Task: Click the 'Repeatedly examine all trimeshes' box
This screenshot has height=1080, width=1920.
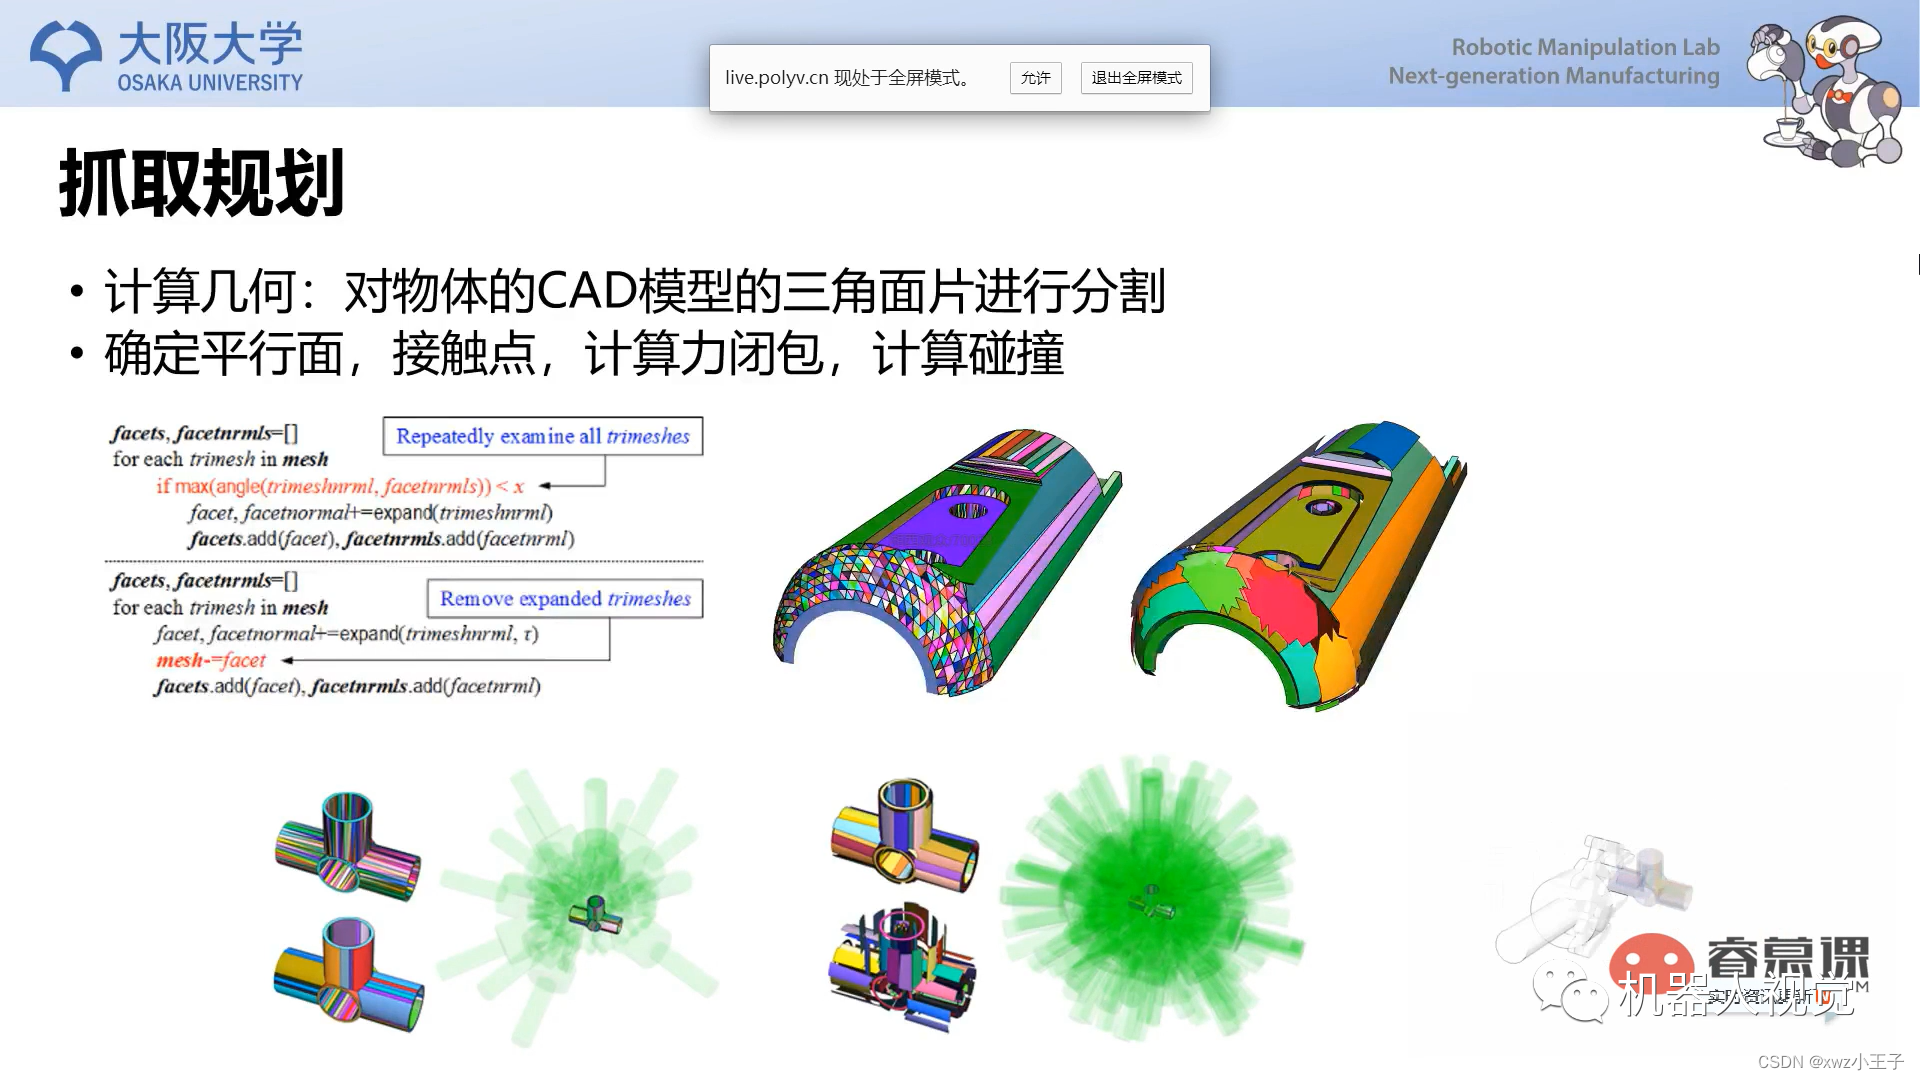Action: coord(543,436)
